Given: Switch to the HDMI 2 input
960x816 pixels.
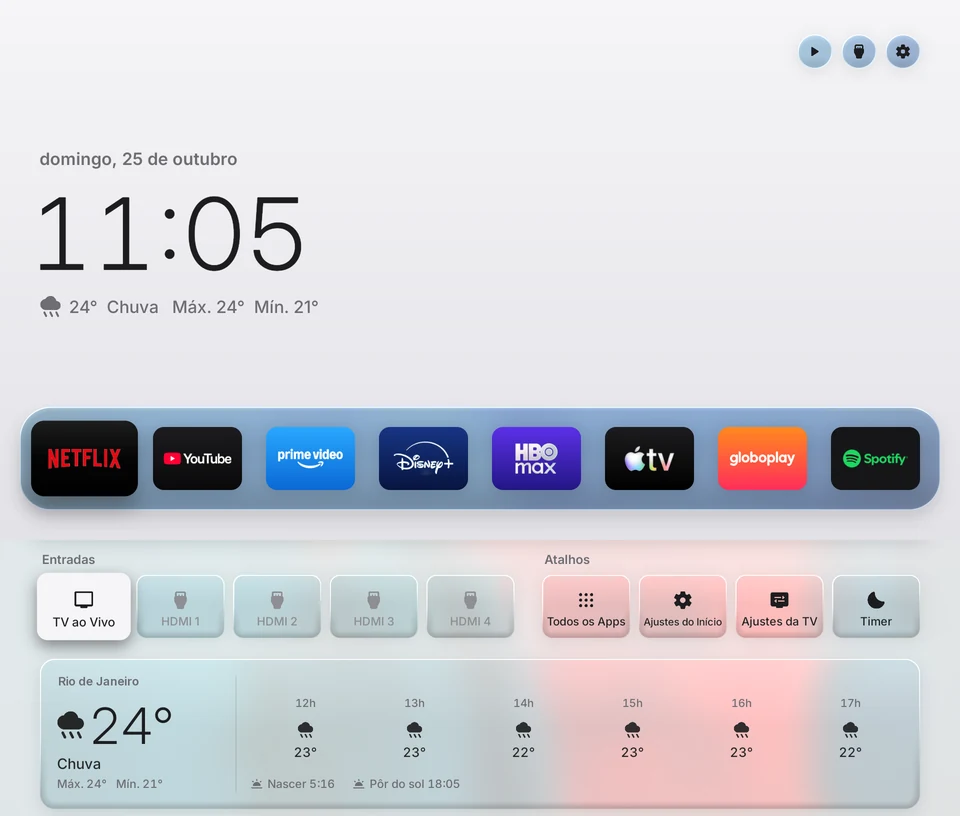Looking at the screenshot, I should (277, 607).
